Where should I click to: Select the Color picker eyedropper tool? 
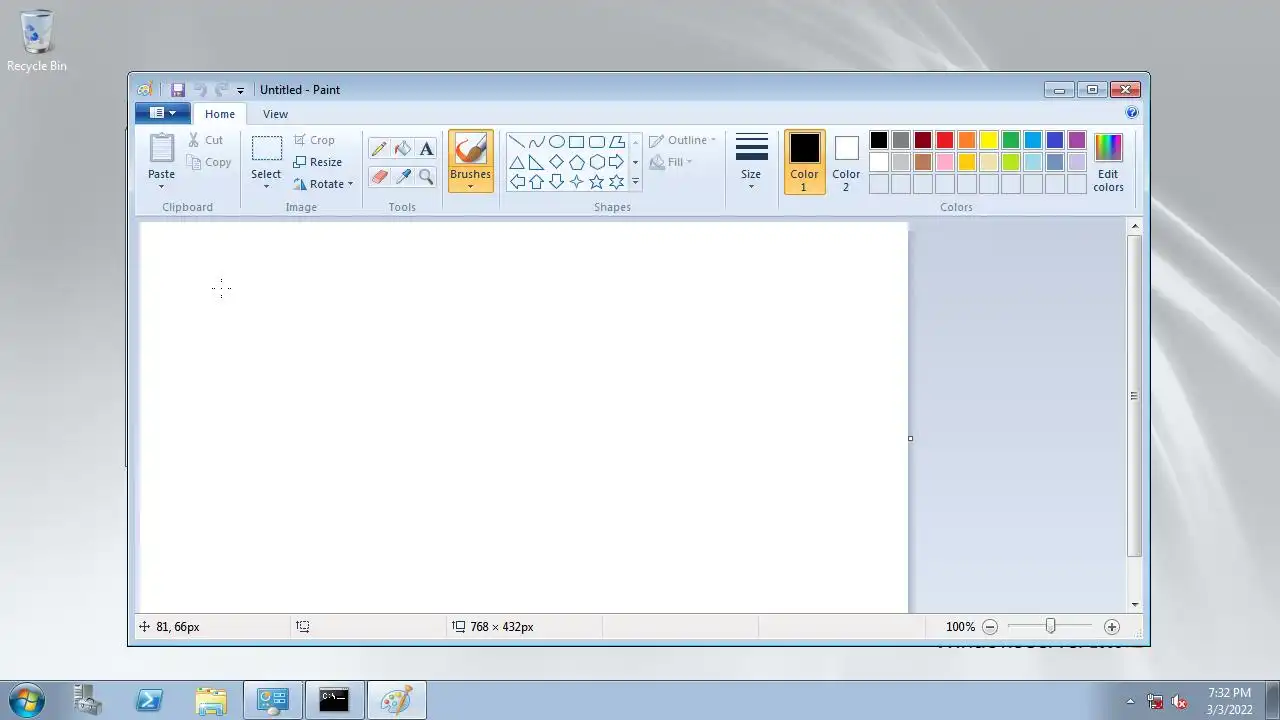coord(402,177)
